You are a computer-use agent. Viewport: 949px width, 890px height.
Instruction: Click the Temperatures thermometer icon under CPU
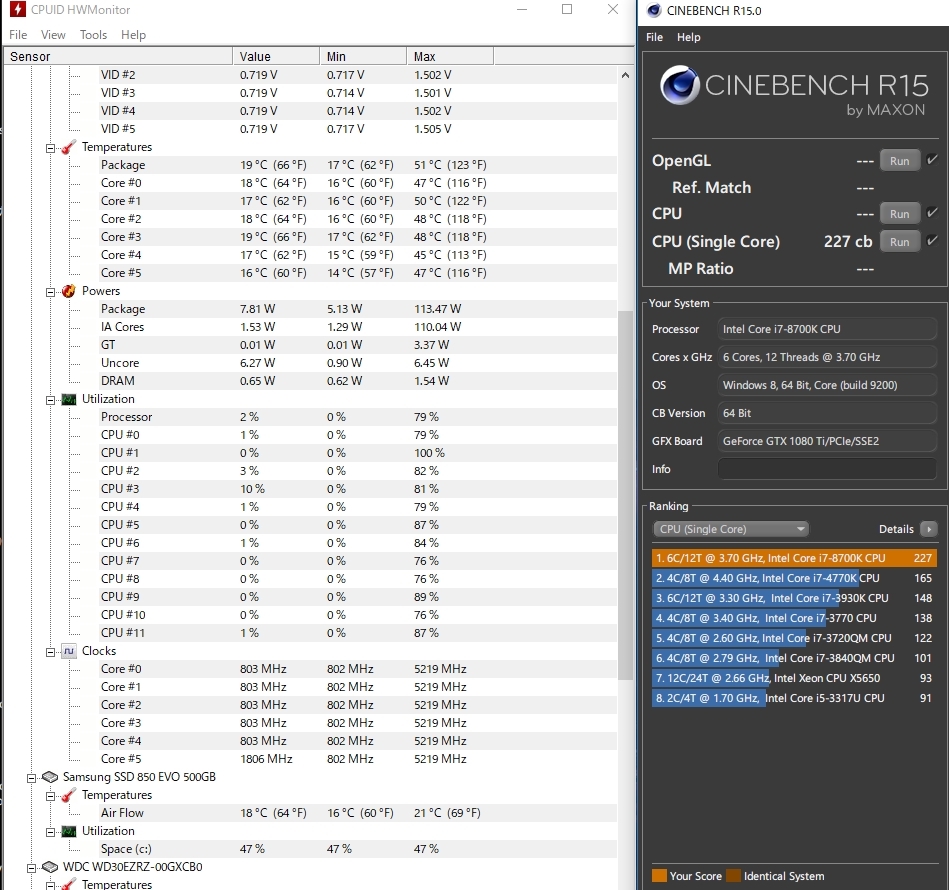[x=68, y=147]
